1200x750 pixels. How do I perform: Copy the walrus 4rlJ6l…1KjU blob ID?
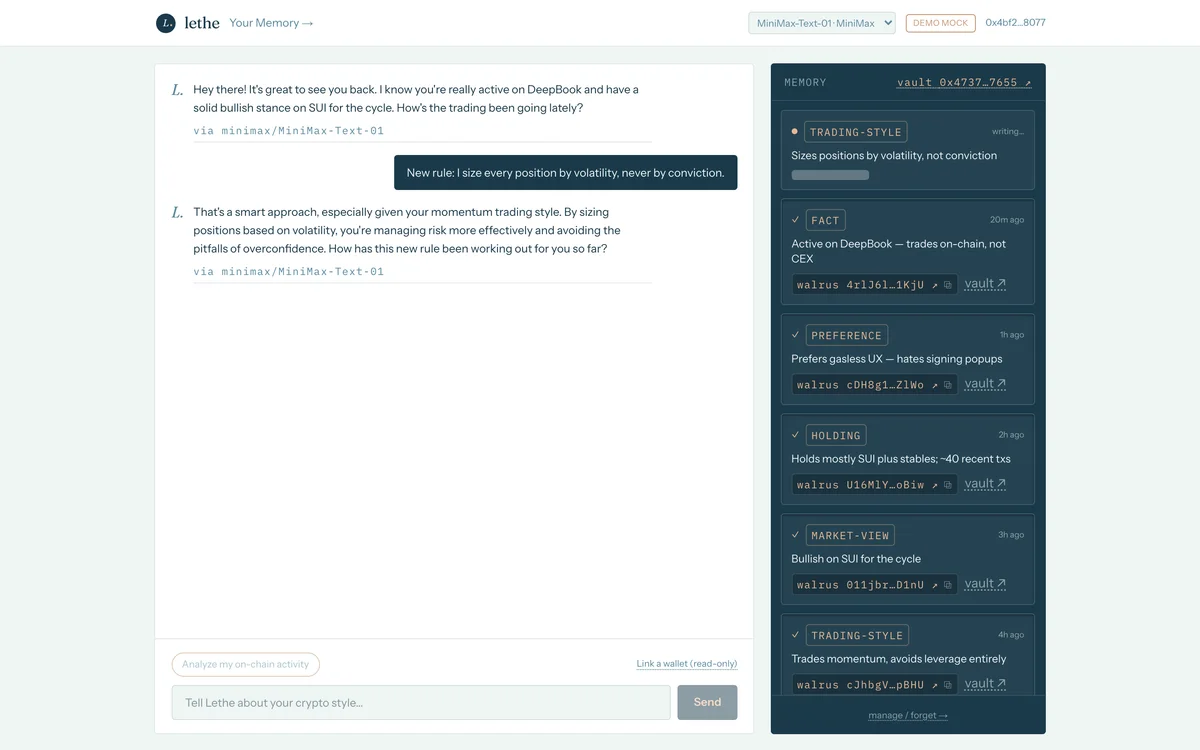[x=947, y=285]
